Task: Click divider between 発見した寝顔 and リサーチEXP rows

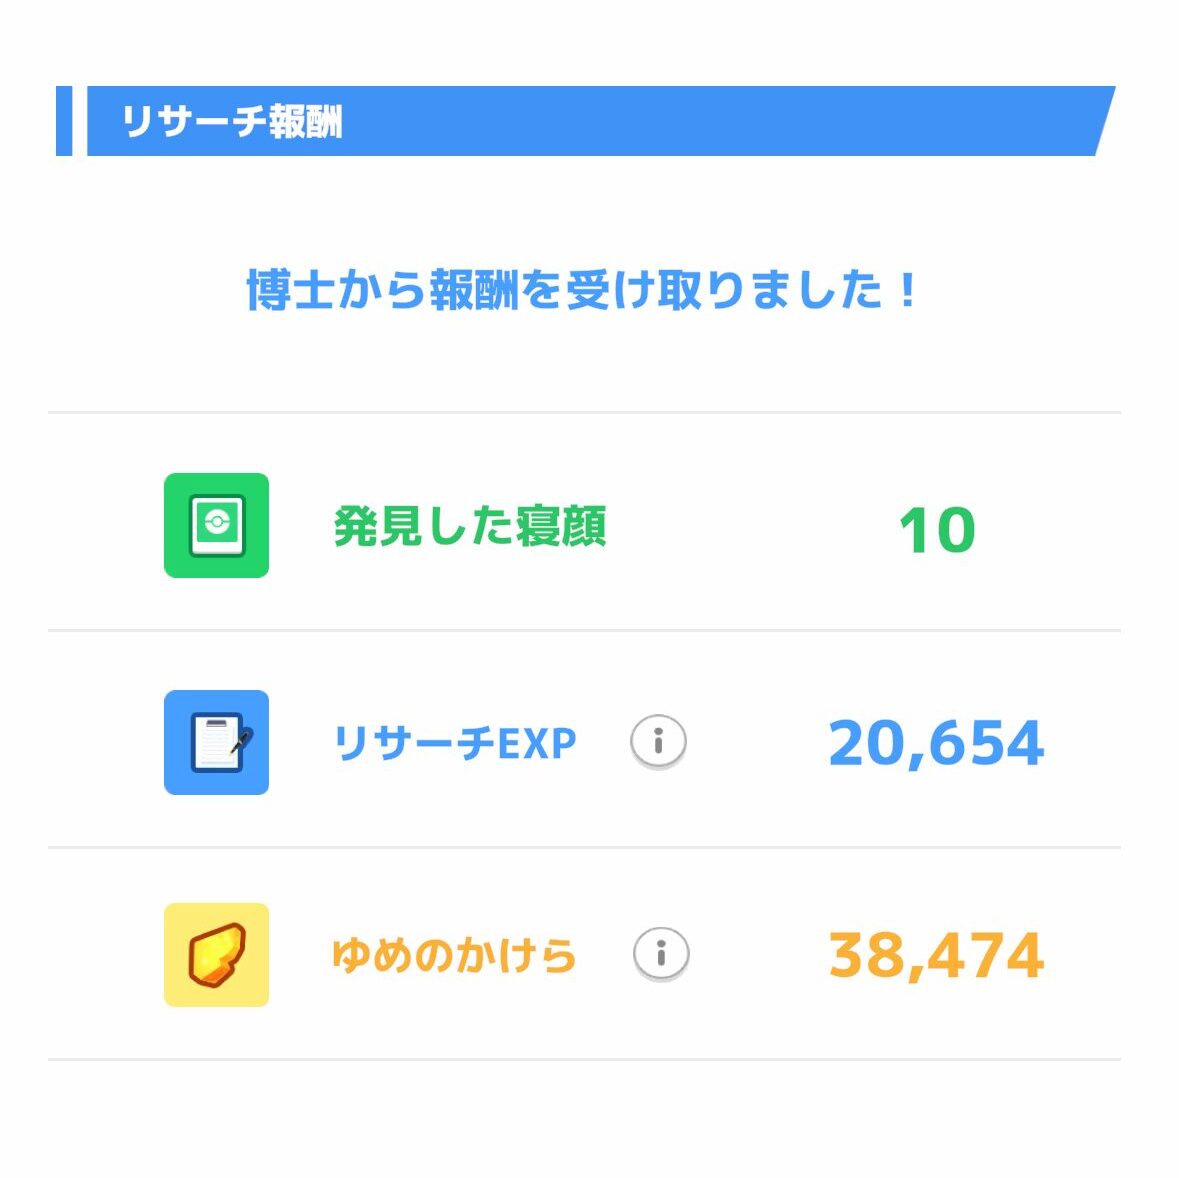Action: [584, 631]
